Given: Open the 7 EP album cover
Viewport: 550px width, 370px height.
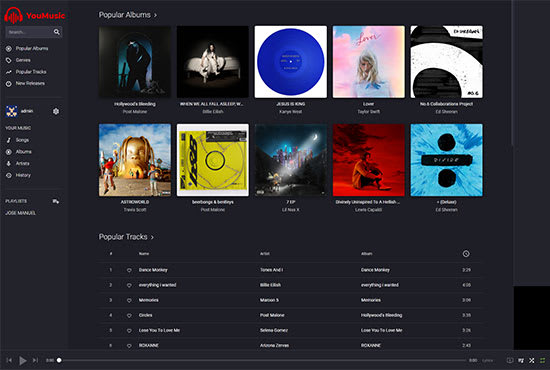Looking at the screenshot, I should (x=290, y=160).
